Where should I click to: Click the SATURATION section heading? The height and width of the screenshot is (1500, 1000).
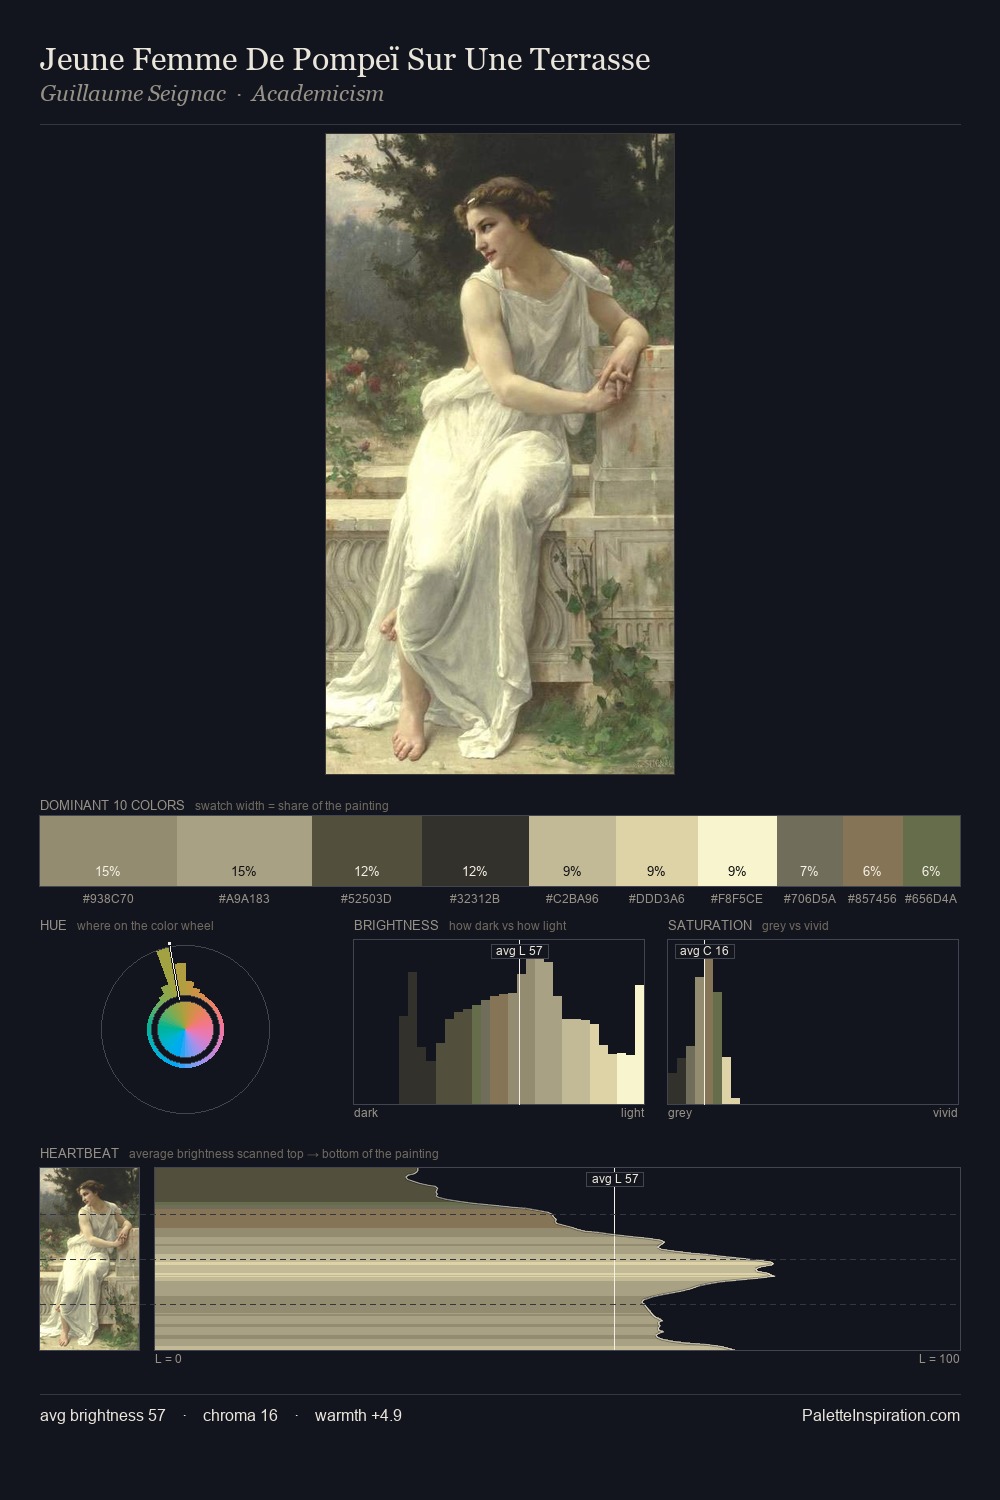click(710, 925)
